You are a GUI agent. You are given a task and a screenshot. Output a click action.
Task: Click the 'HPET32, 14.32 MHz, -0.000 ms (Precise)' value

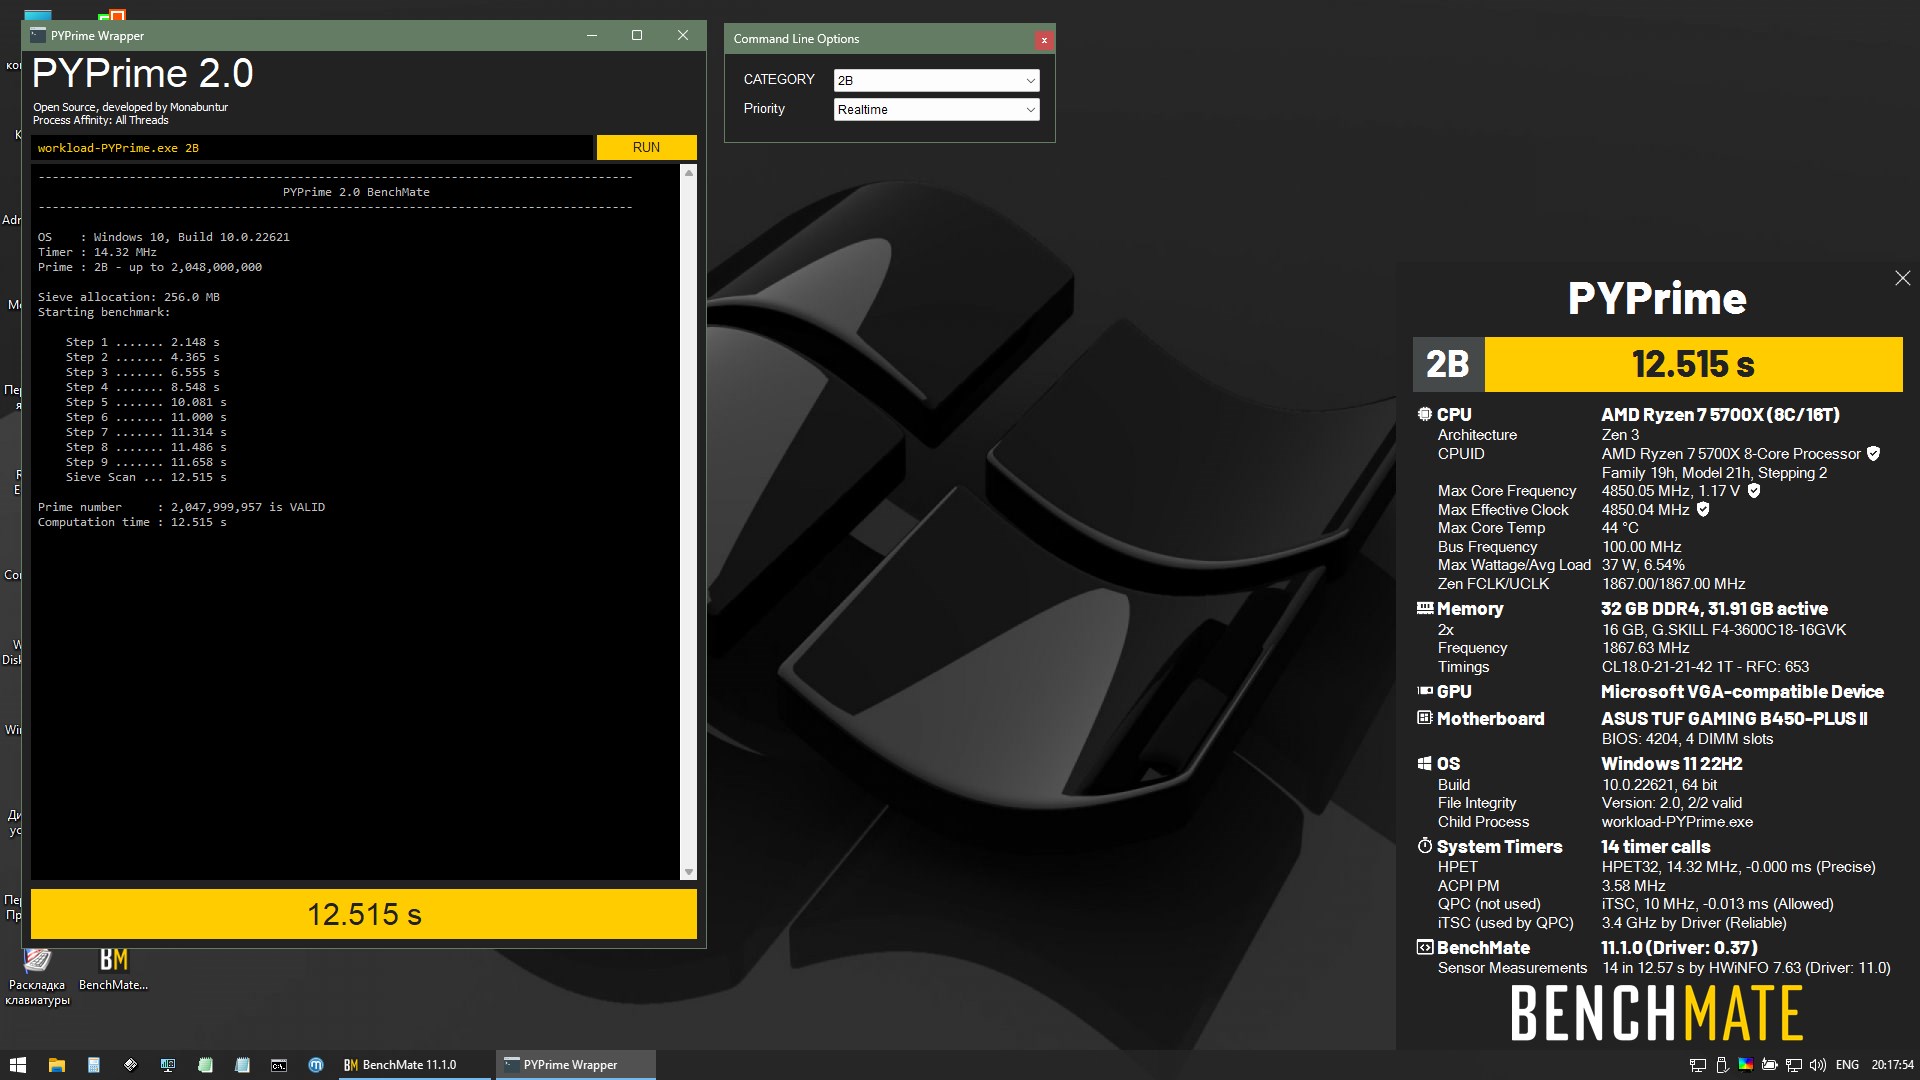(x=1738, y=867)
